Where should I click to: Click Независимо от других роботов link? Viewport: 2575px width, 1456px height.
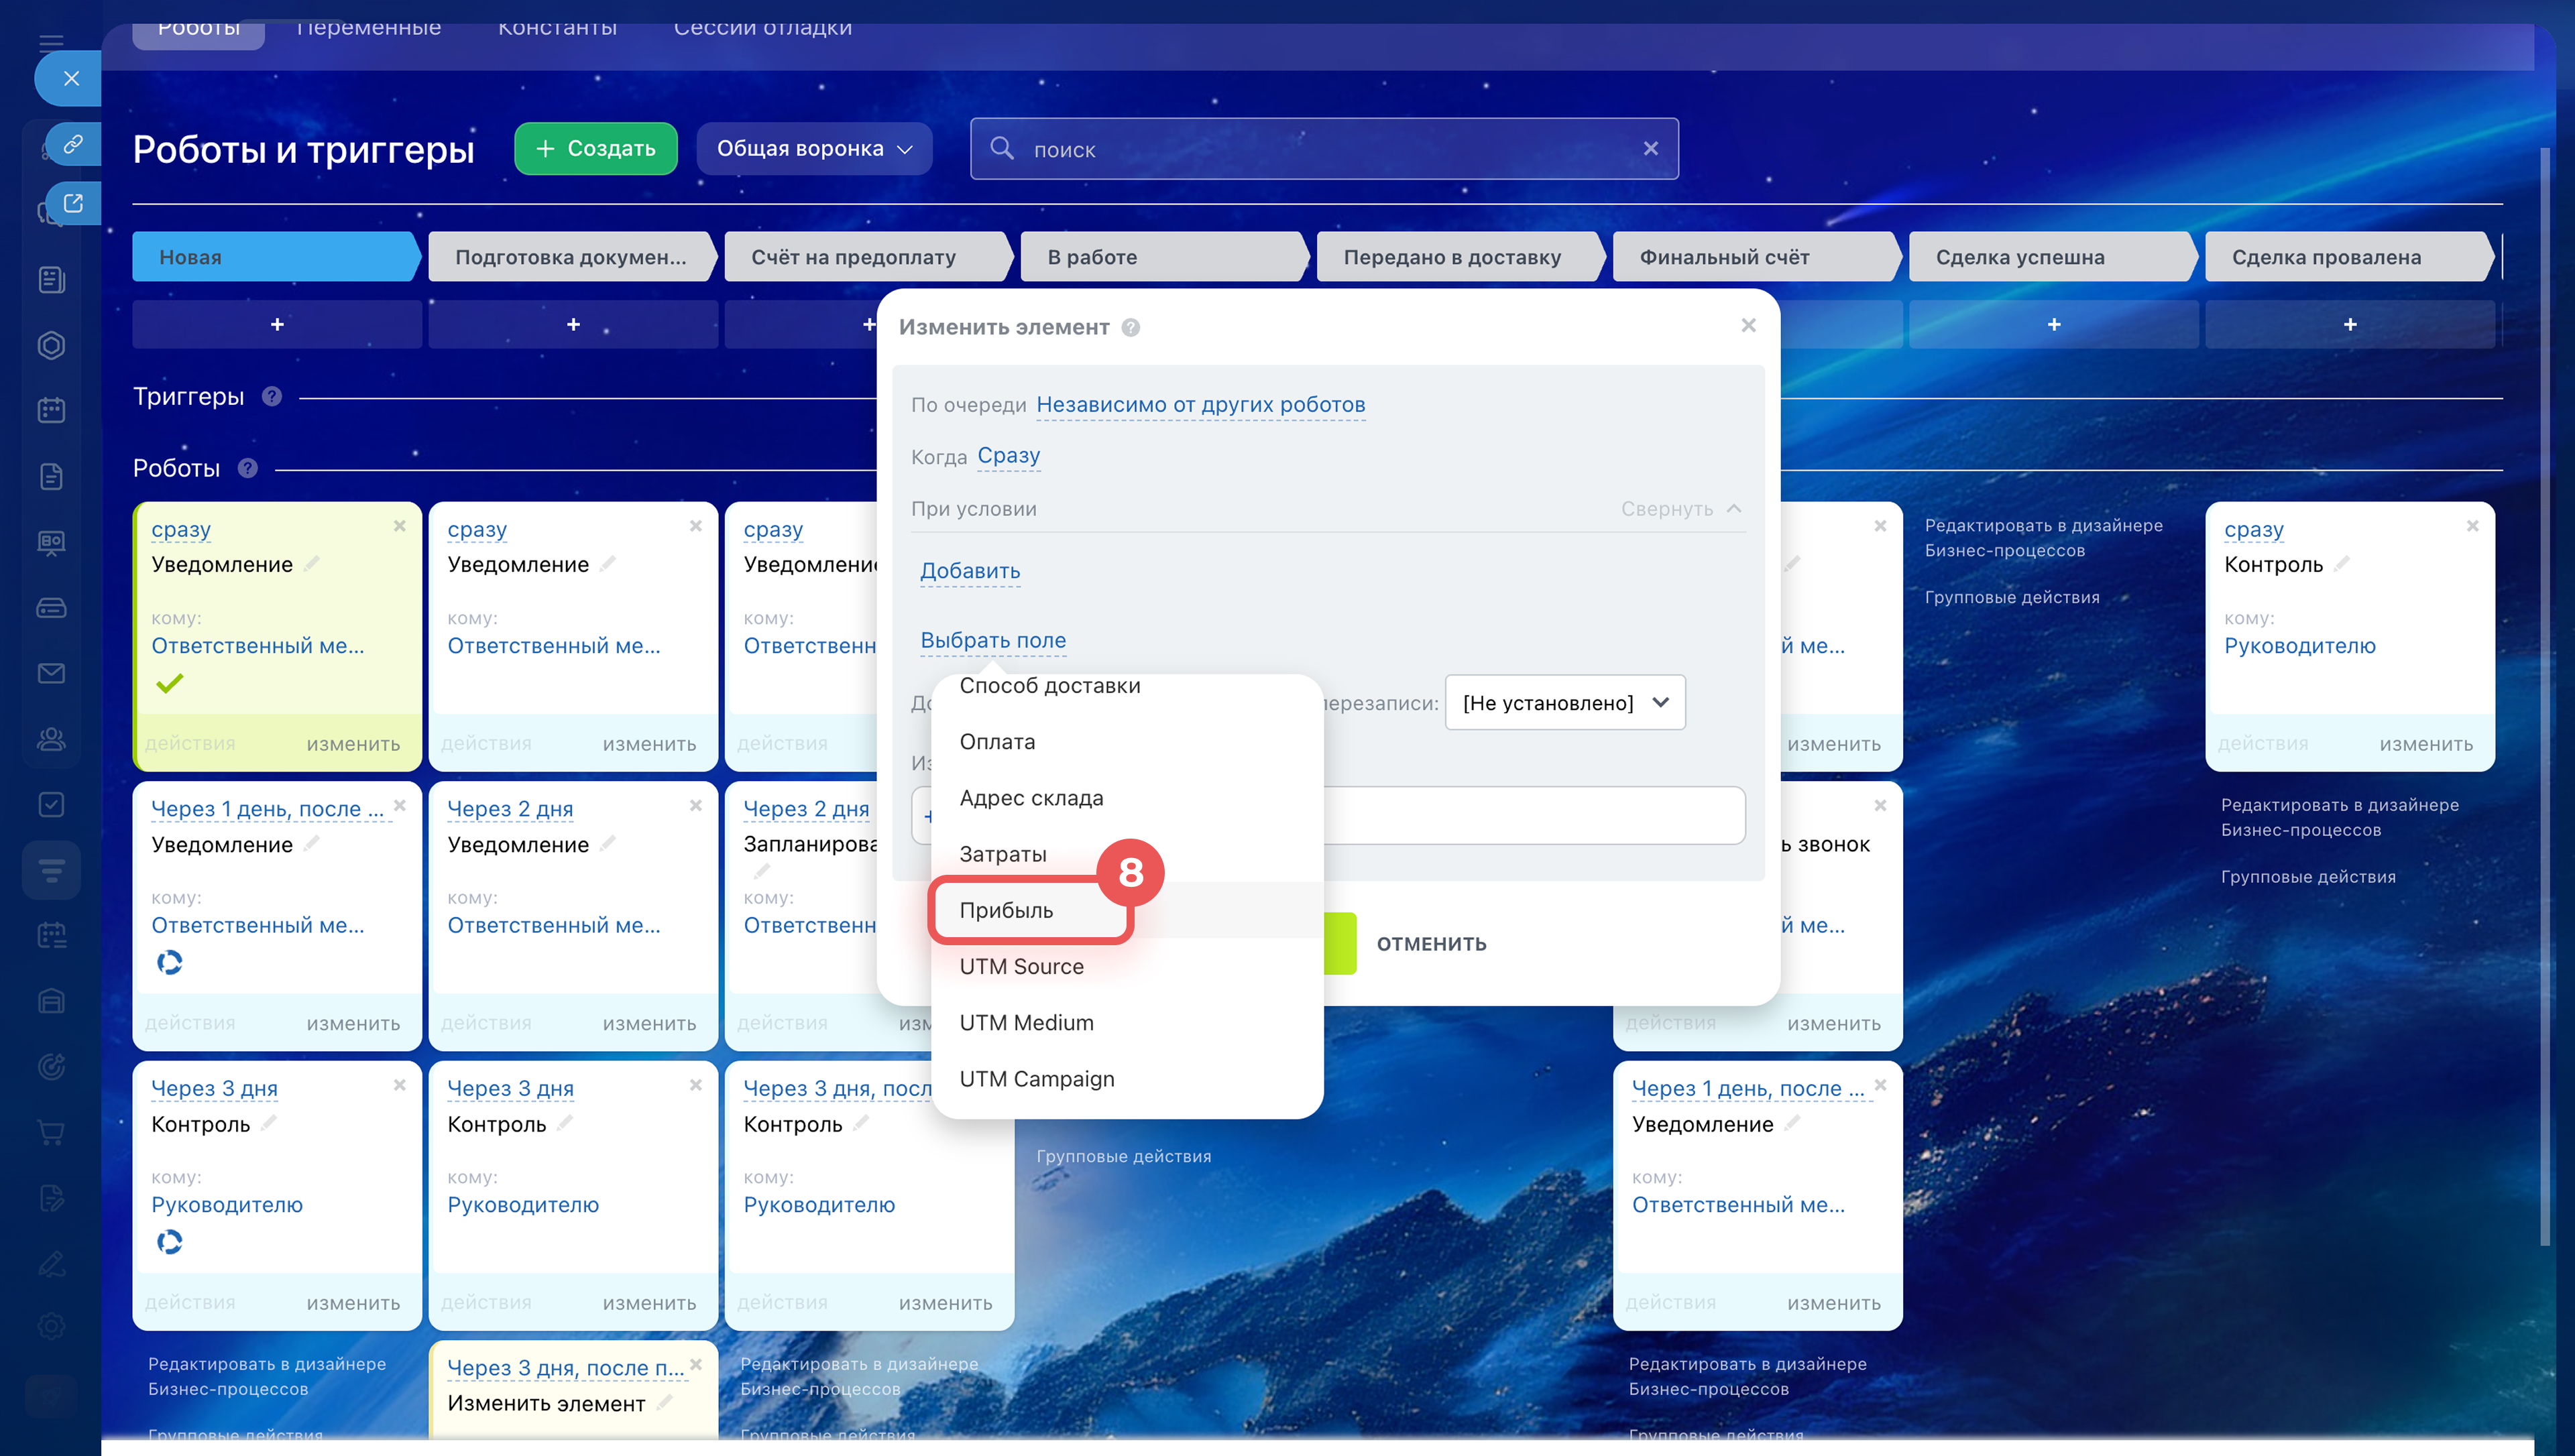click(x=1200, y=405)
